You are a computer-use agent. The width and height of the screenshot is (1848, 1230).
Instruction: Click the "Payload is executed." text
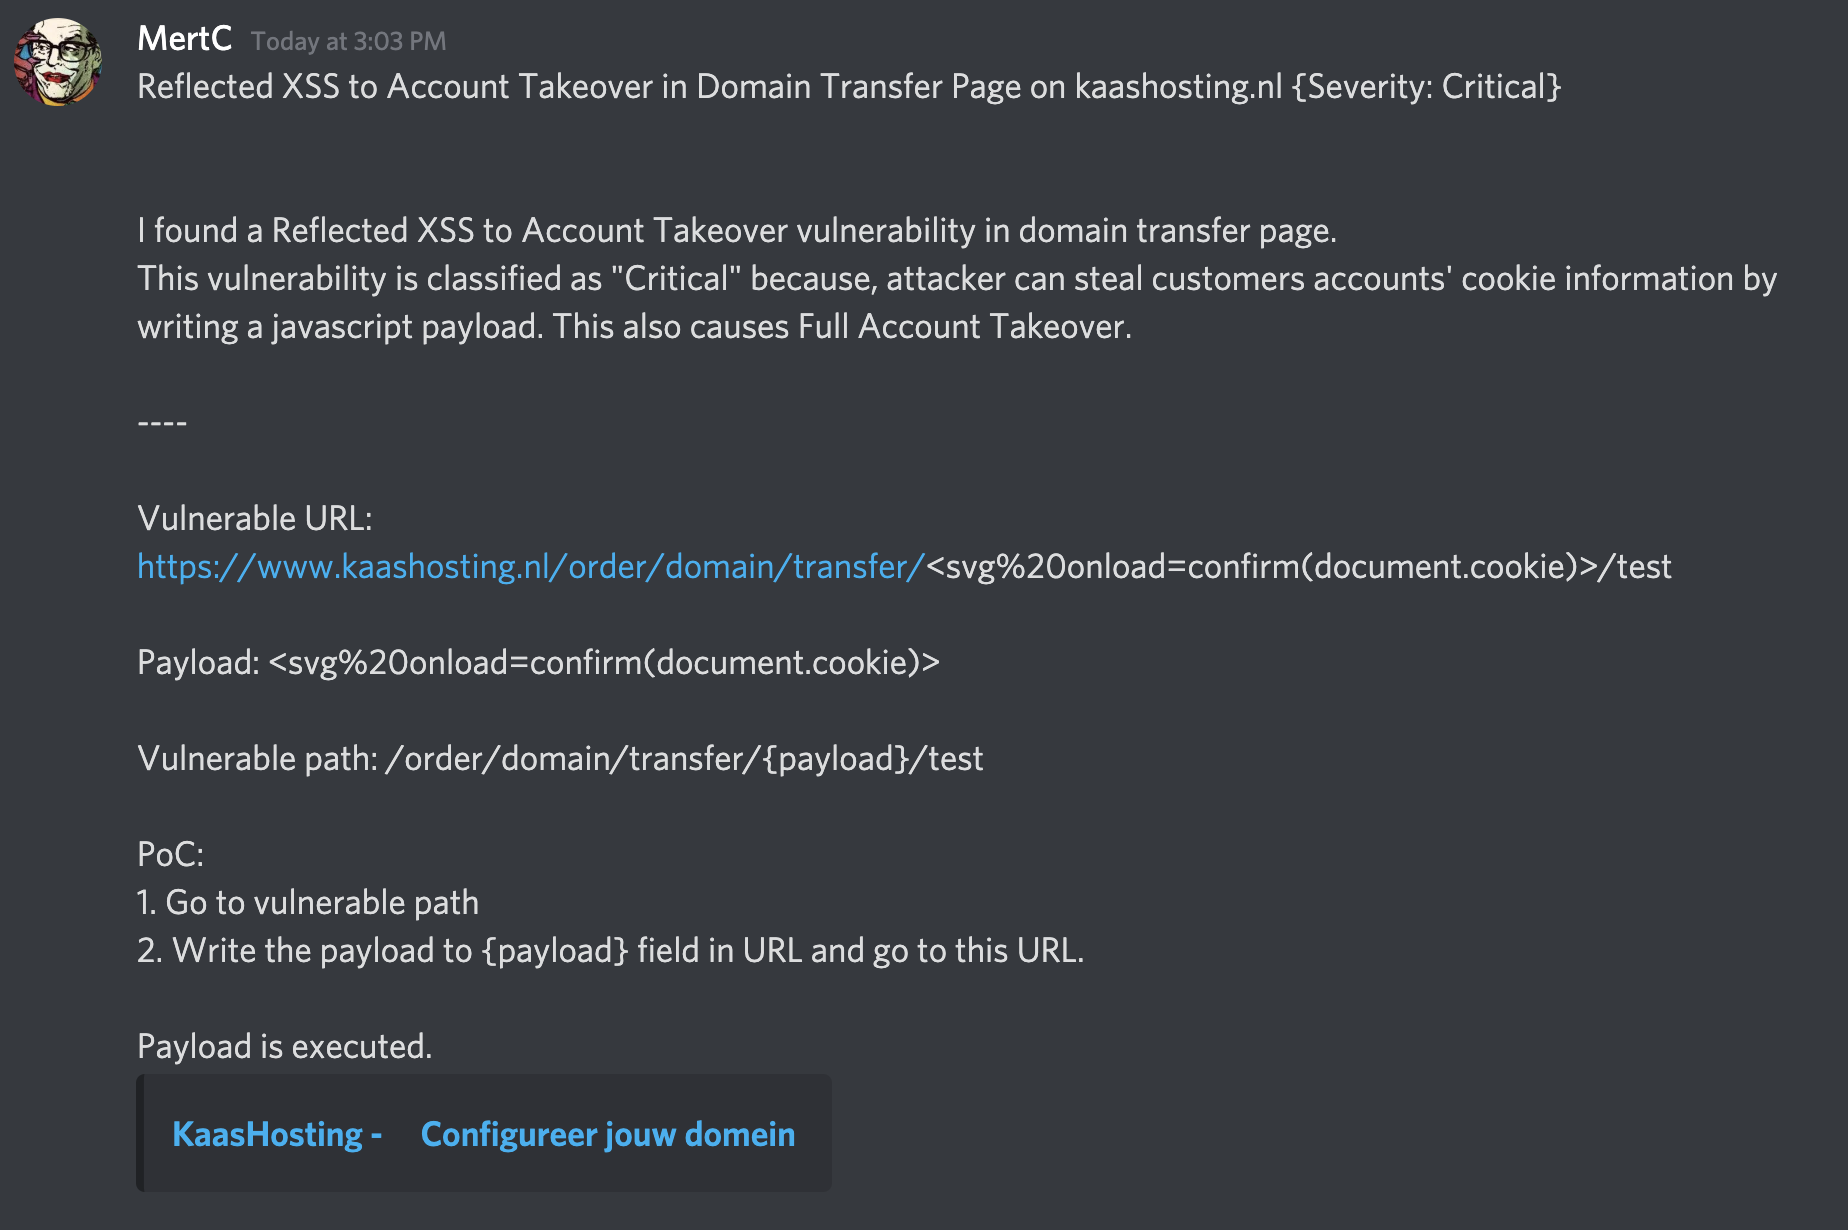(x=284, y=1047)
